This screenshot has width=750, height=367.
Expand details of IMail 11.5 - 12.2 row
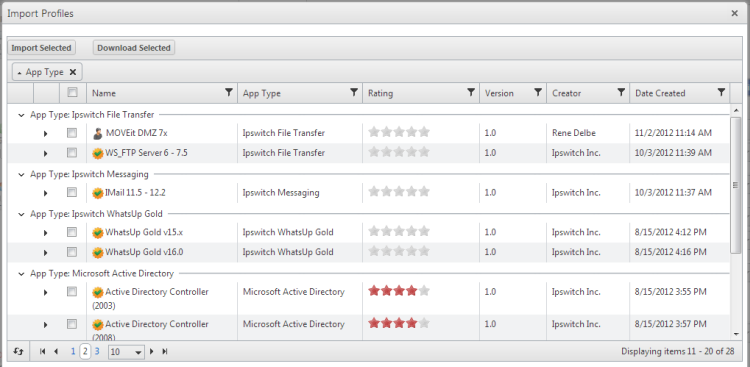pyautogui.click(x=45, y=193)
